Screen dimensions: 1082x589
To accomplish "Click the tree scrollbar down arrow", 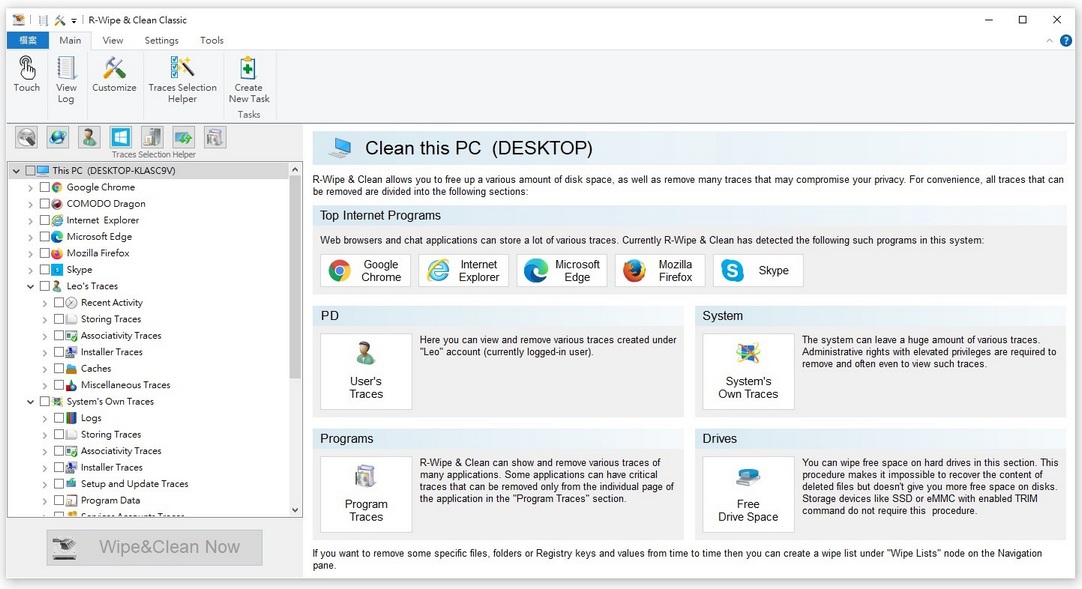I will (295, 510).
